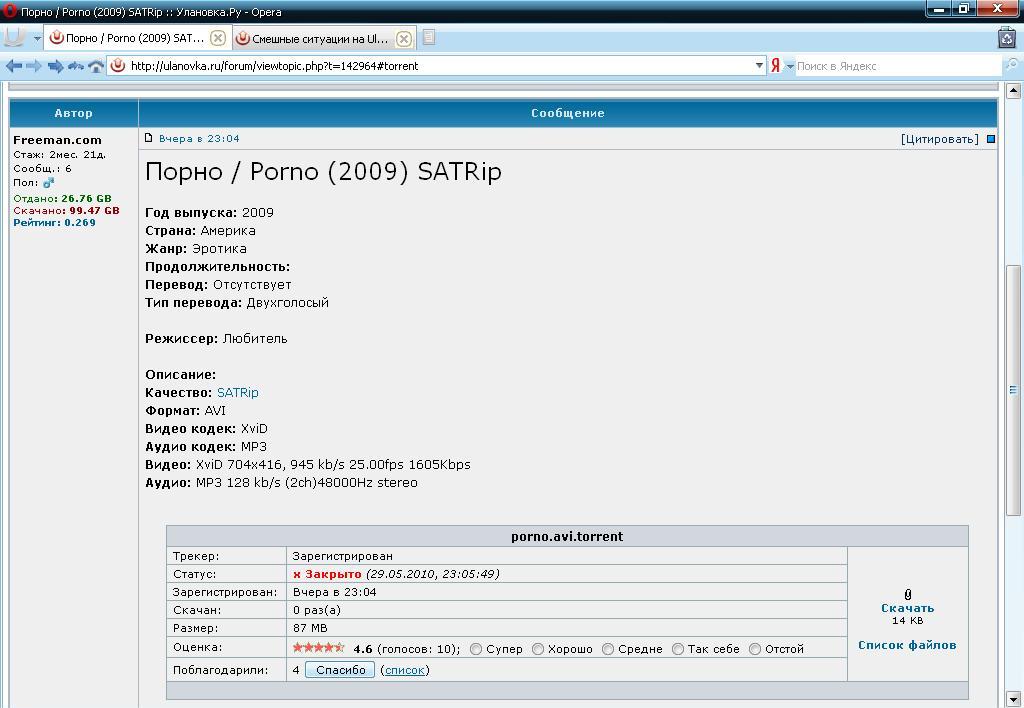Click the Opera panel toggle icon
Image resolution: width=1024 pixels, height=708 pixels.
14,38
